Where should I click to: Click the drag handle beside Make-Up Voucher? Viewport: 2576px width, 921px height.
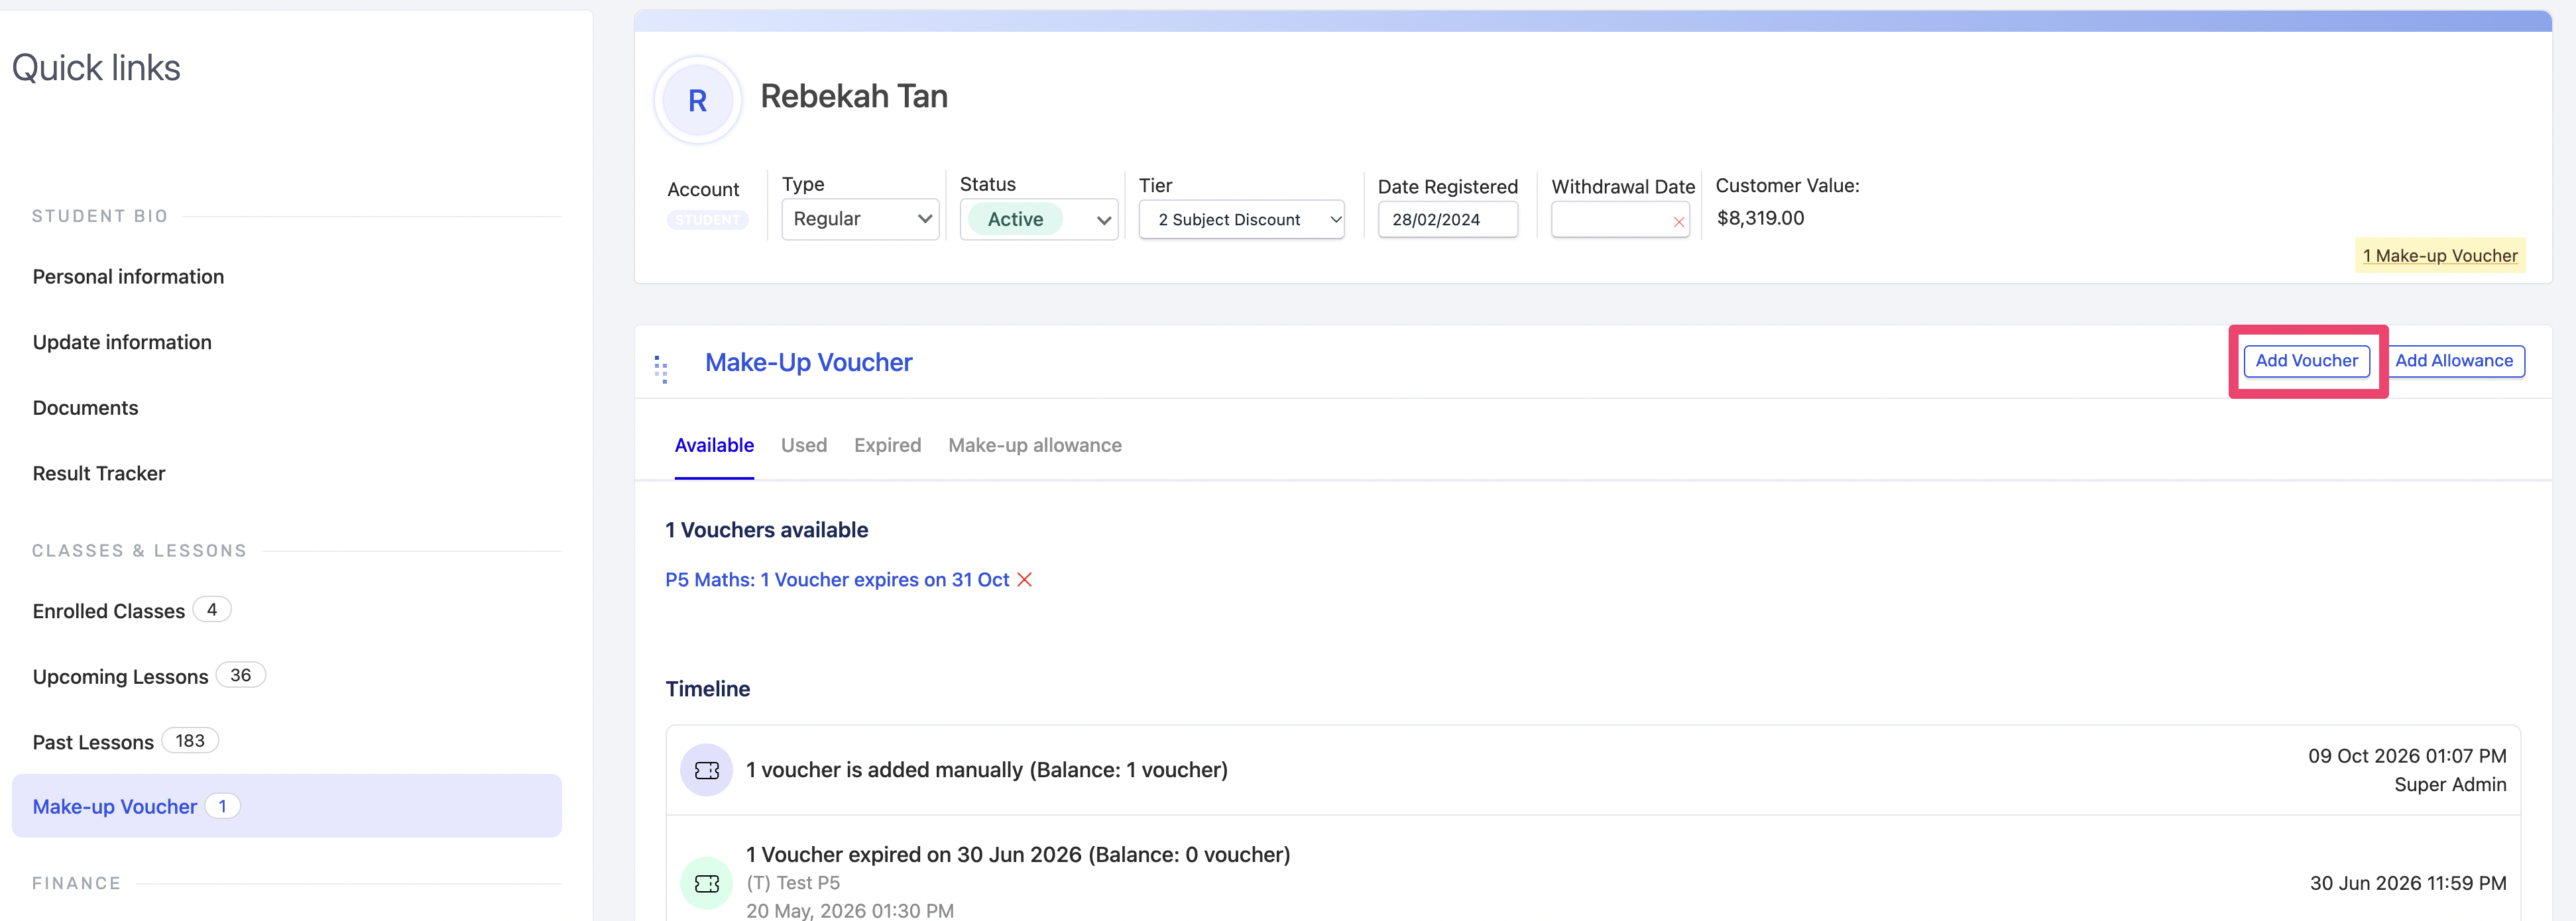661,369
